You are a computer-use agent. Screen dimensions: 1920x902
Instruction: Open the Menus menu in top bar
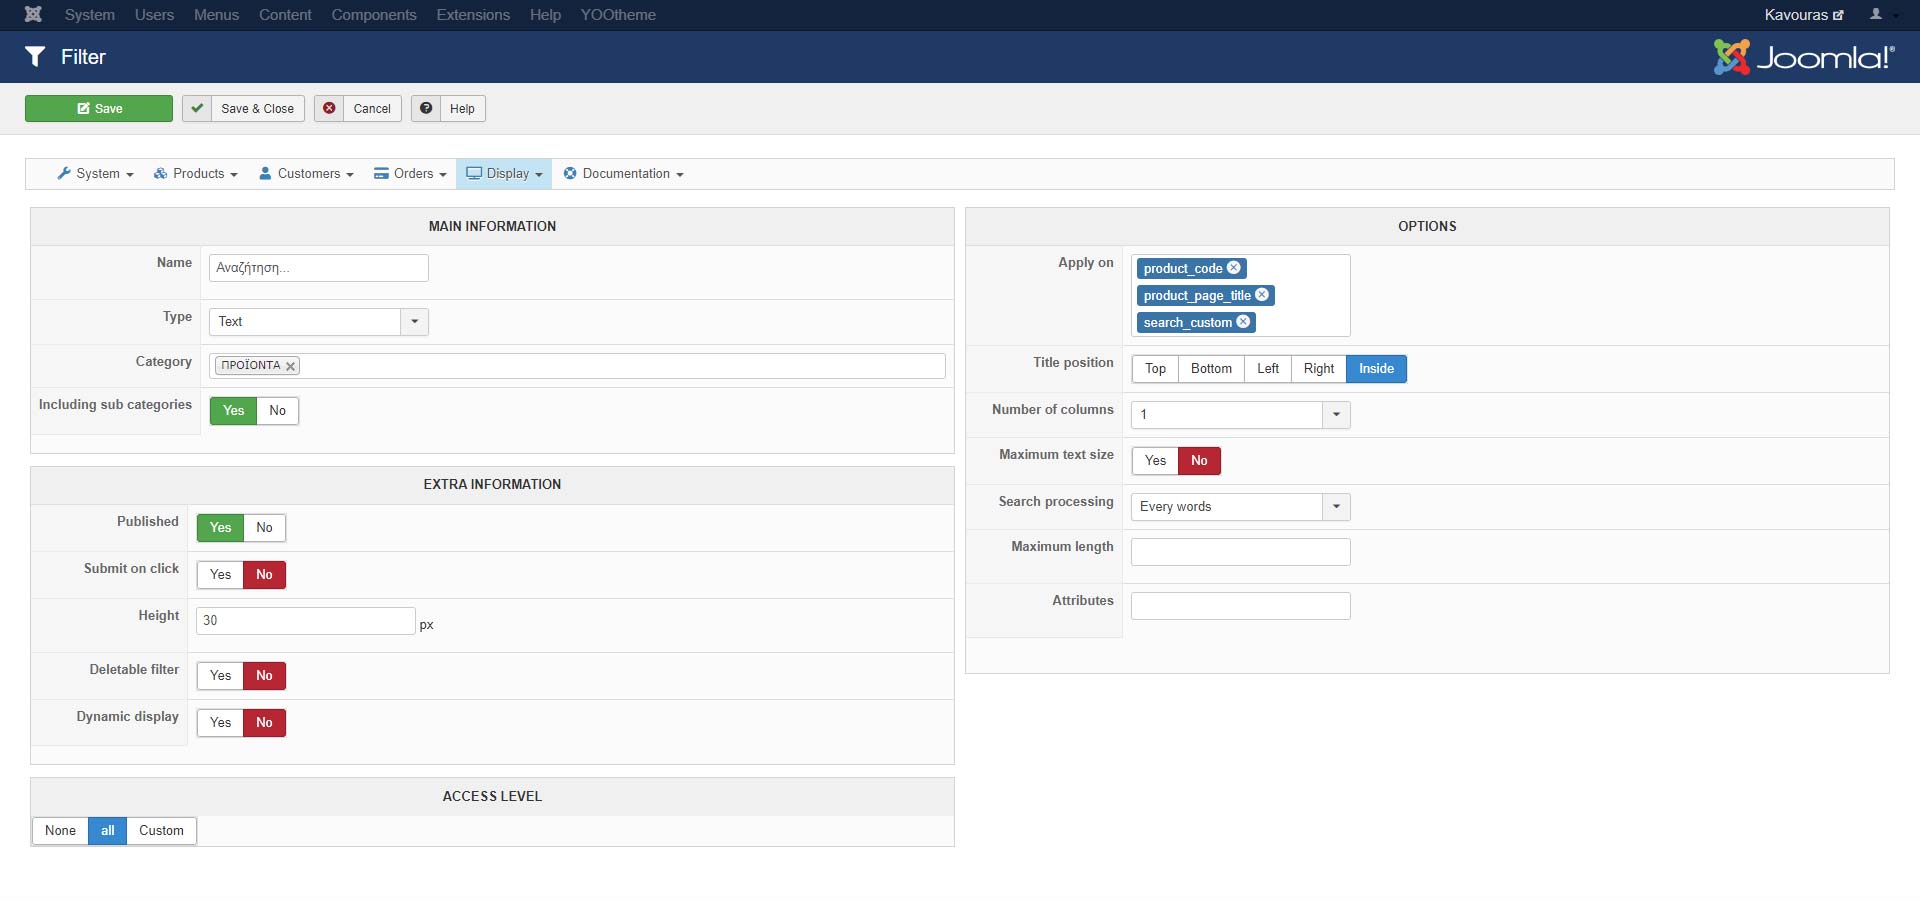pos(216,15)
